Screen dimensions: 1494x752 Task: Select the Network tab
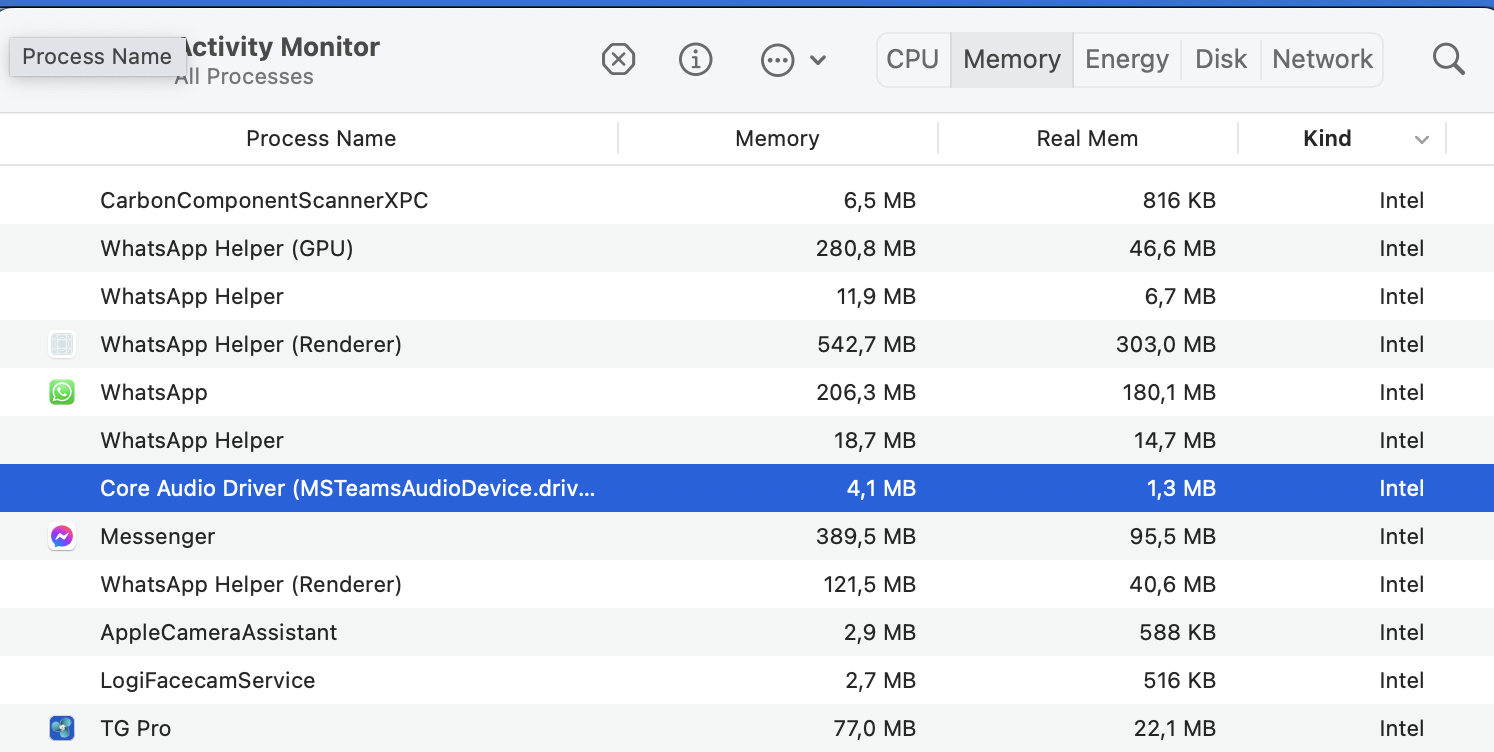tap(1322, 60)
